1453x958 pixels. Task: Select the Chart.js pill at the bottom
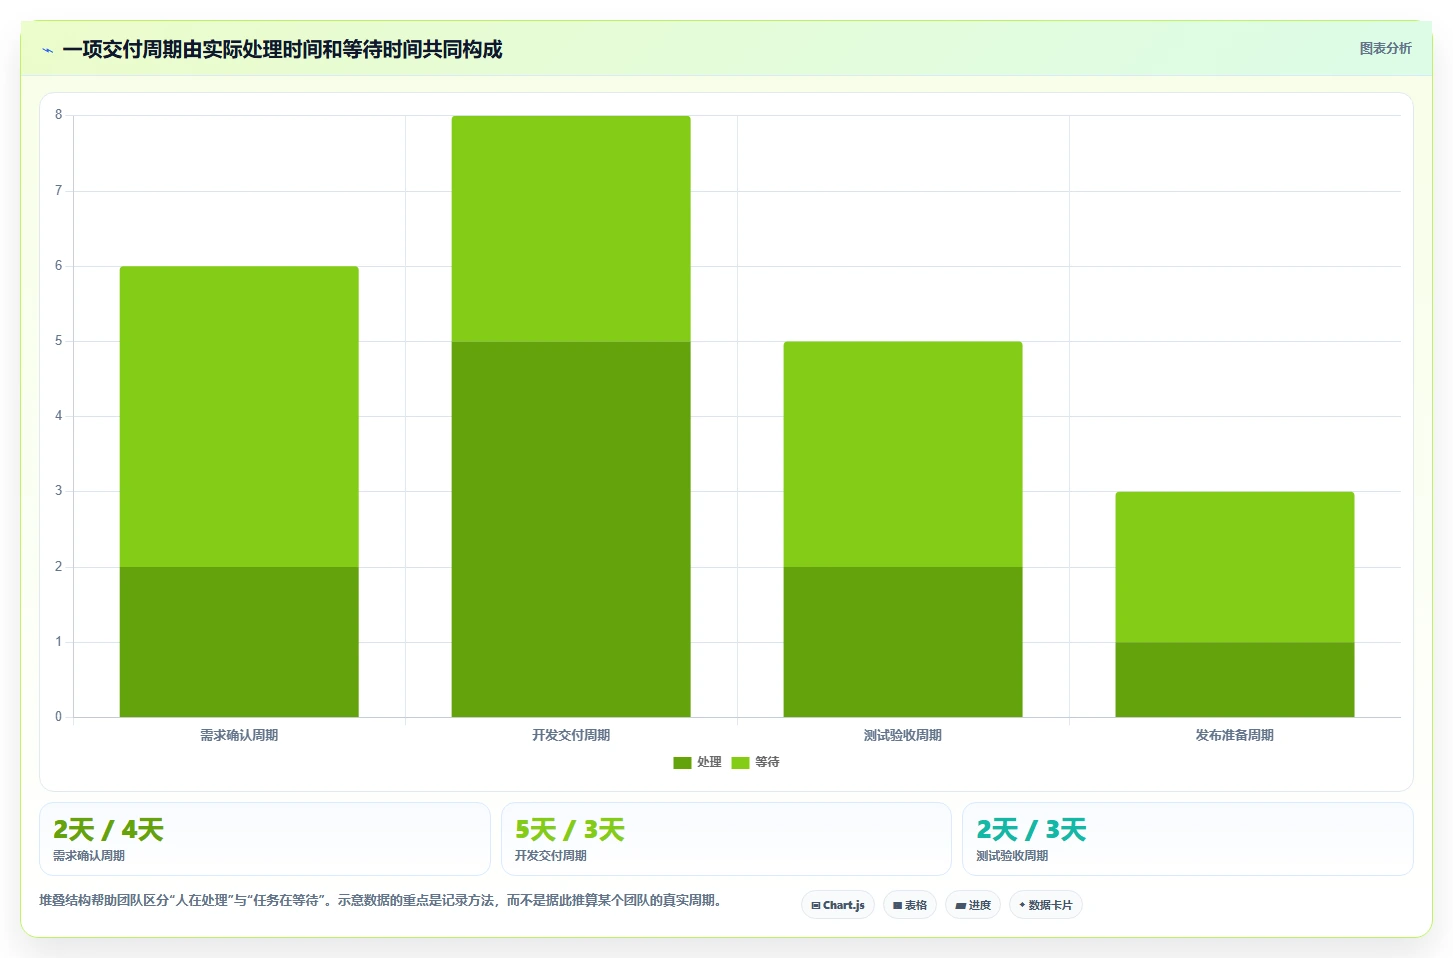(x=838, y=905)
